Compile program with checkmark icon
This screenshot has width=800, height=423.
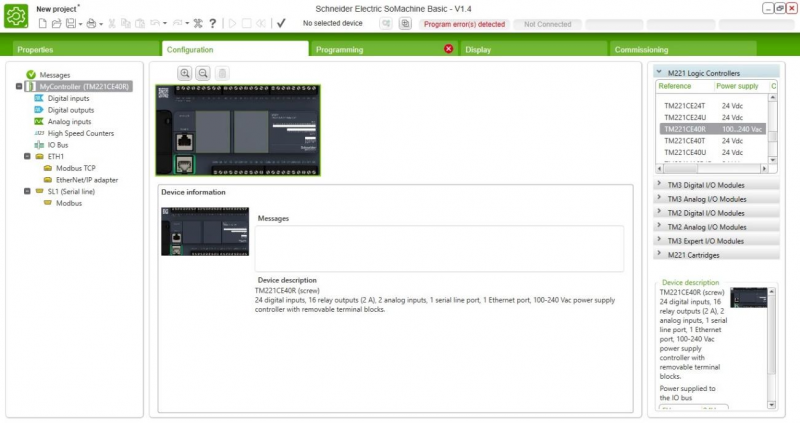[281, 23]
